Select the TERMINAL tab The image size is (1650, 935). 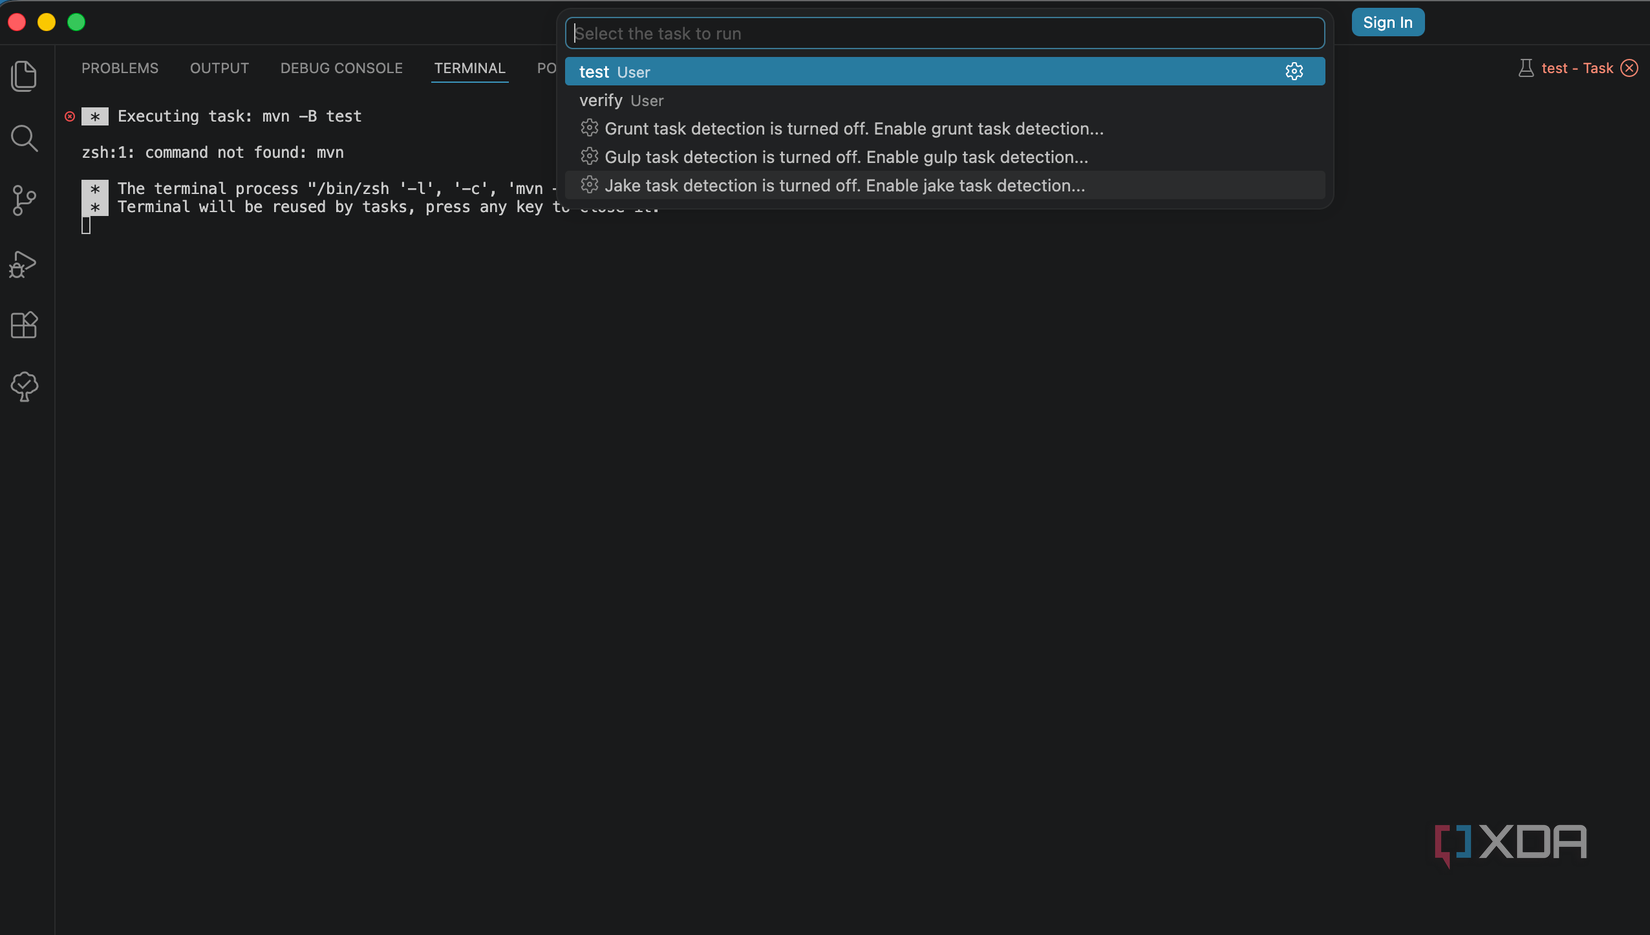pos(469,68)
